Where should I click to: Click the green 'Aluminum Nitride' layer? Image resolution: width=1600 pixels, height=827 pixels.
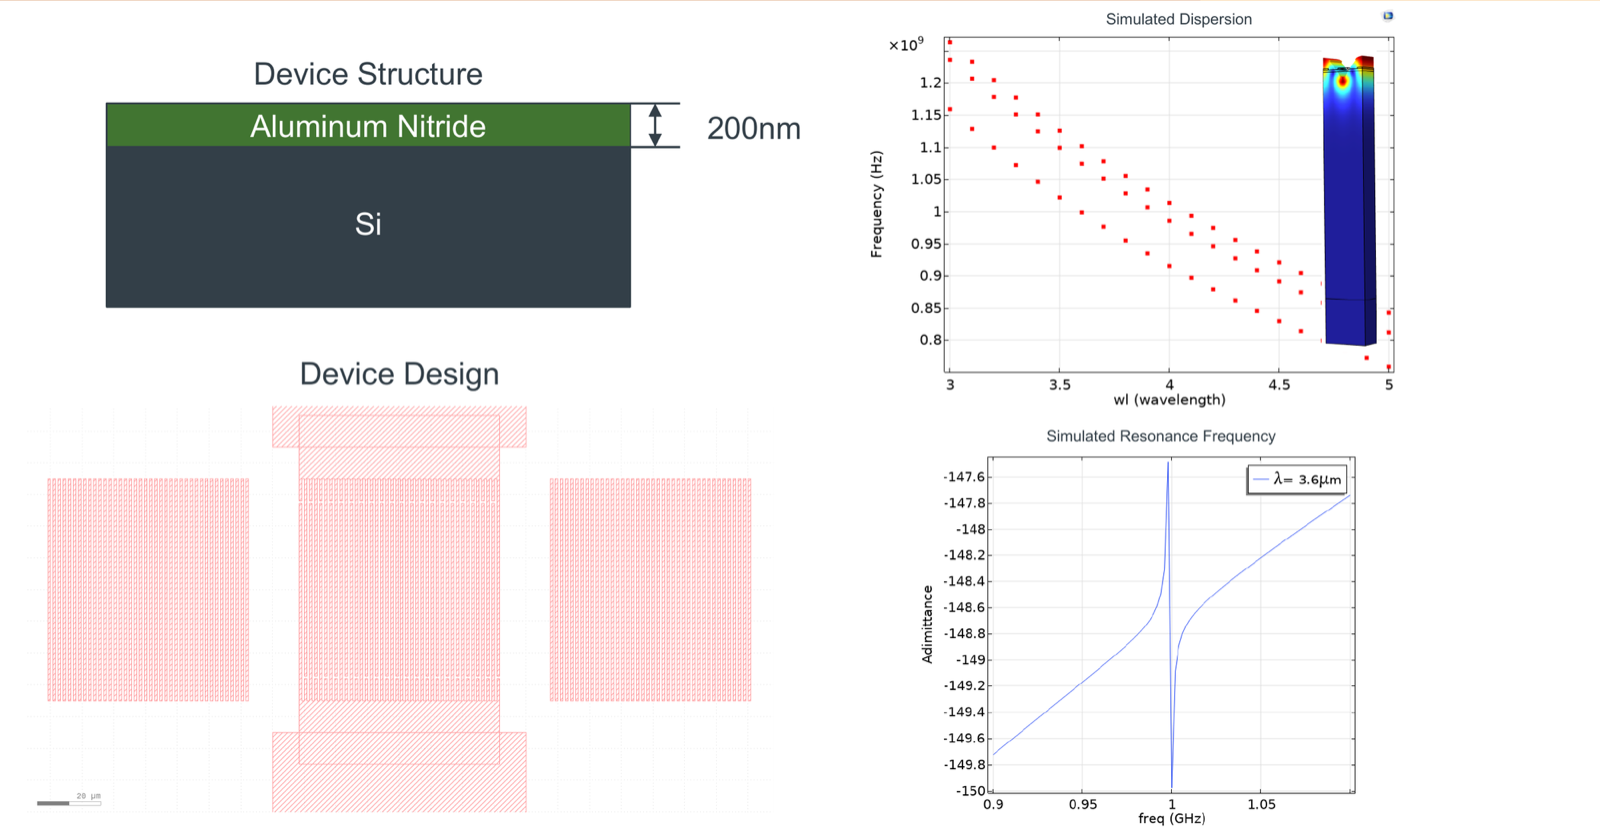coord(368,125)
